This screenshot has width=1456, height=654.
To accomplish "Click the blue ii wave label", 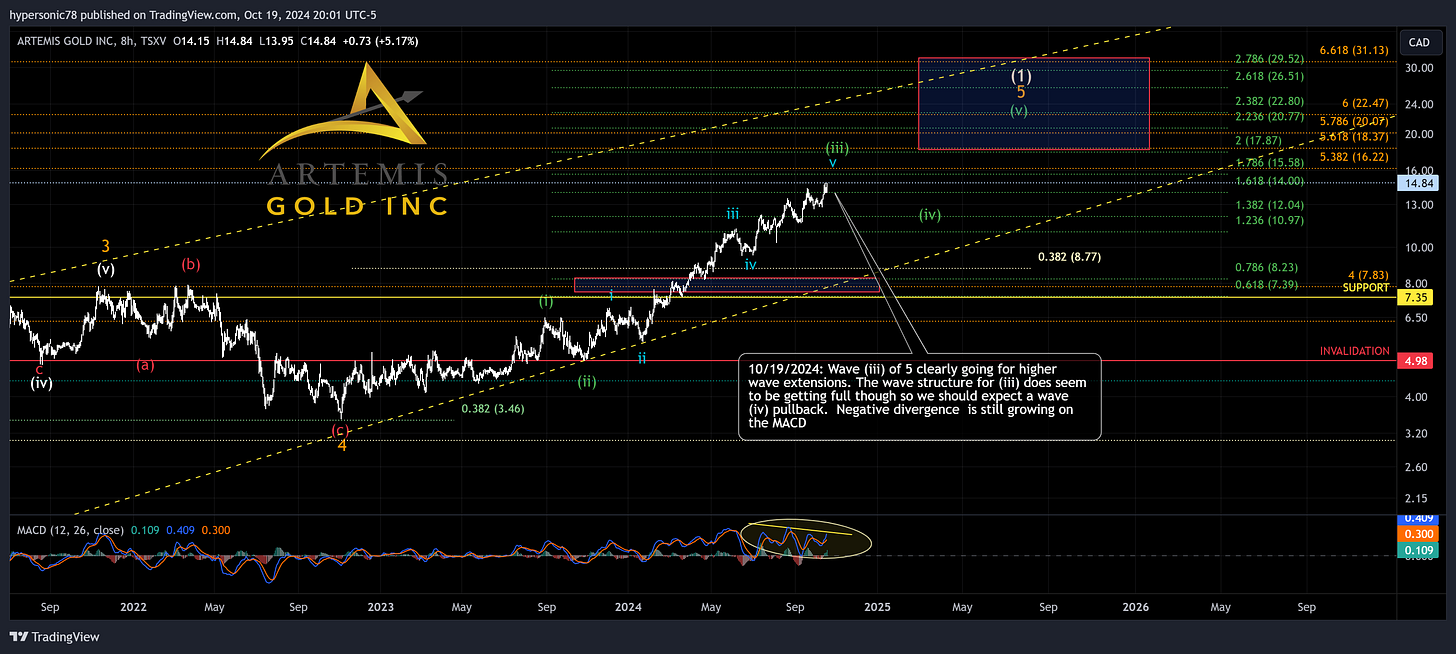I will 642,358.
